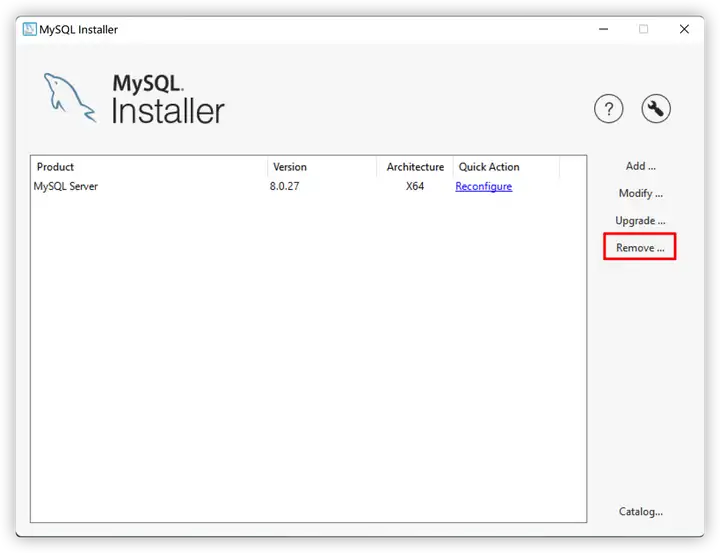Click the X64 architecture cell

[x=415, y=186]
